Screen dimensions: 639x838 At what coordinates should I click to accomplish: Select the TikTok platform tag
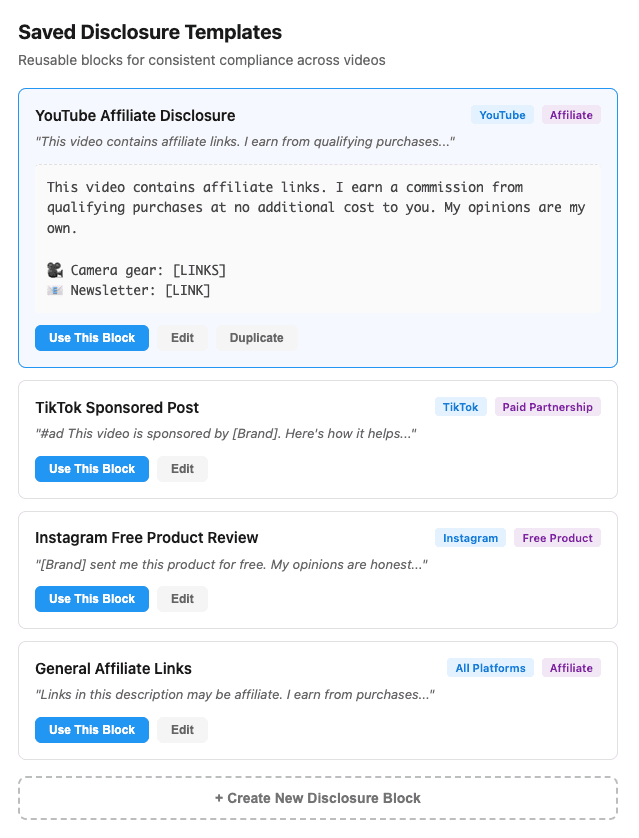[460, 406]
